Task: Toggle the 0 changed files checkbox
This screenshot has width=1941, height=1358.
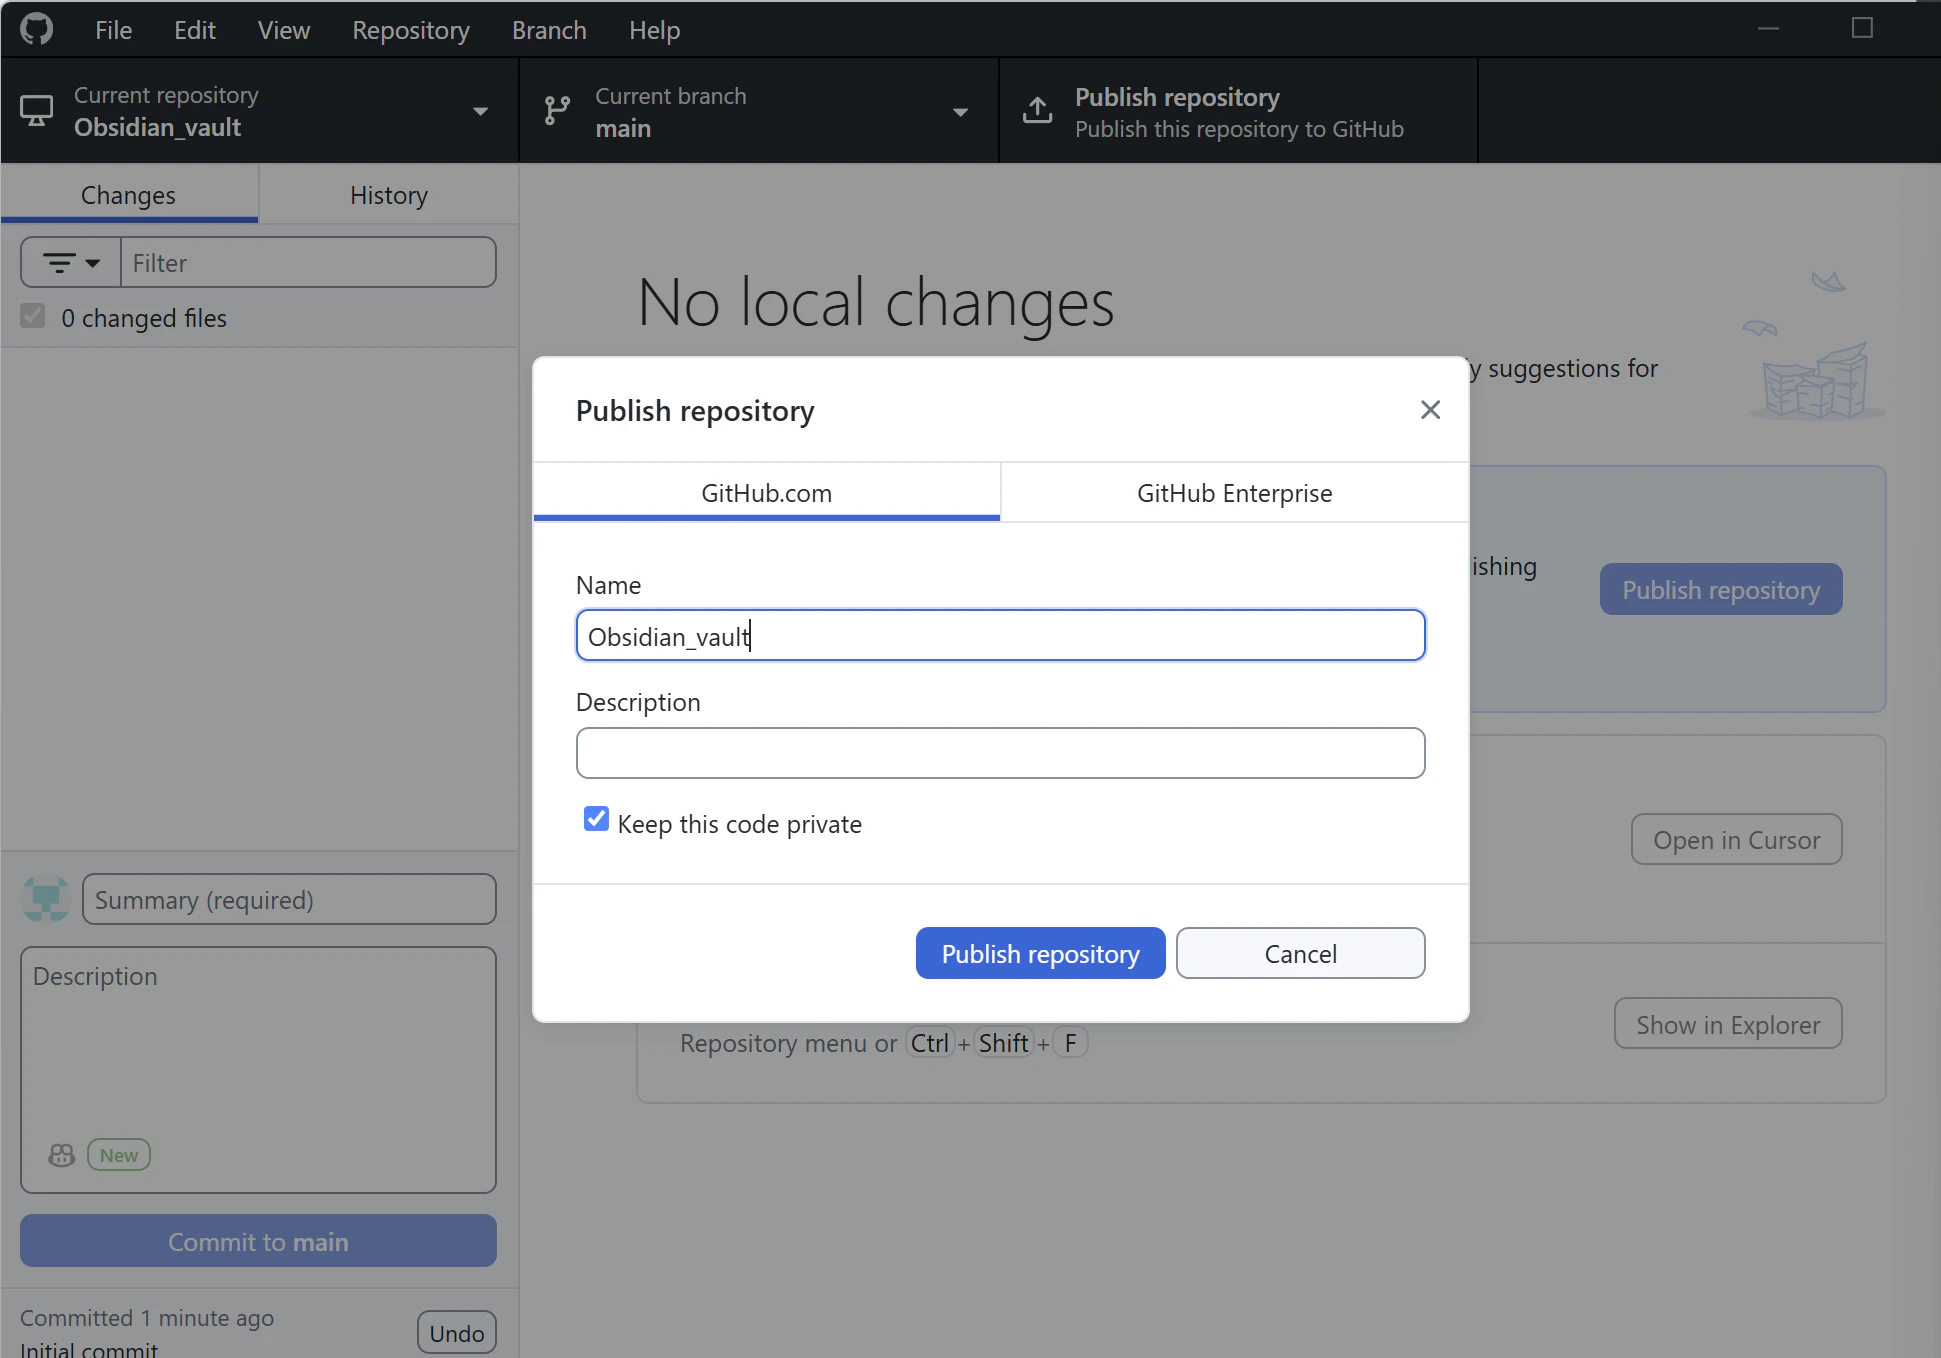Action: (33, 317)
